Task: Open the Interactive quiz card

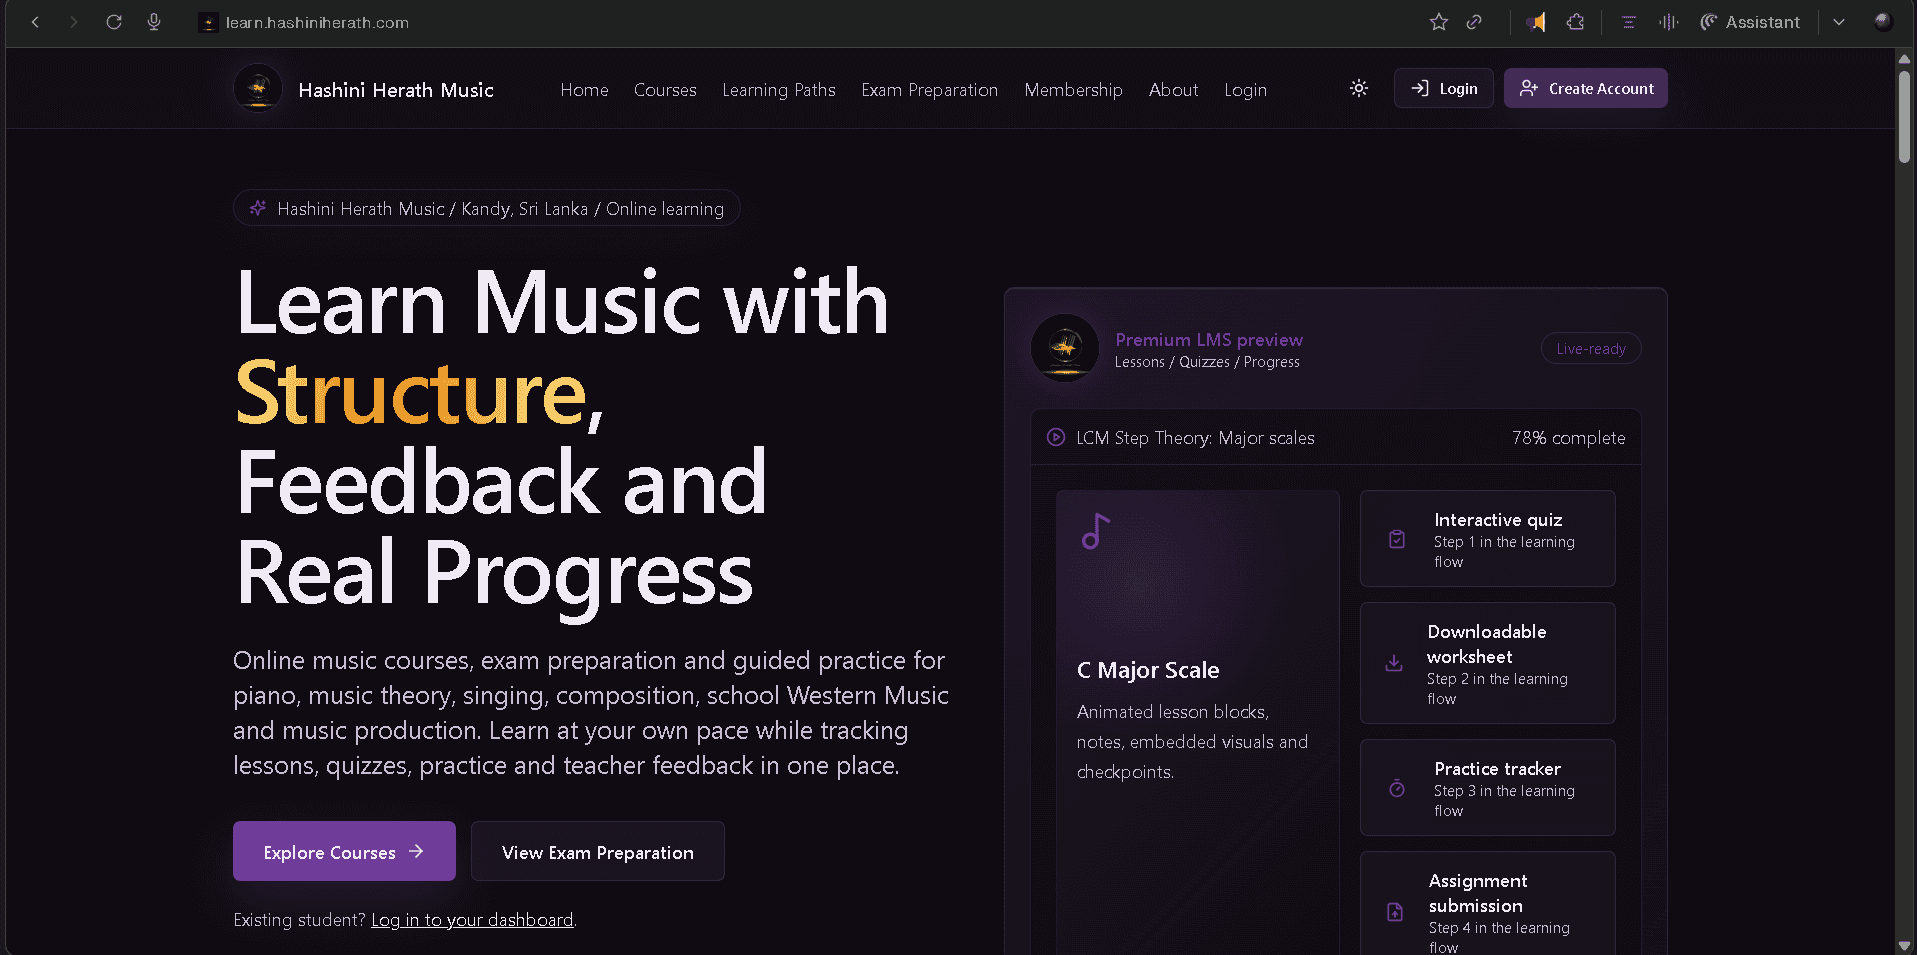Action: pyautogui.click(x=1487, y=538)
